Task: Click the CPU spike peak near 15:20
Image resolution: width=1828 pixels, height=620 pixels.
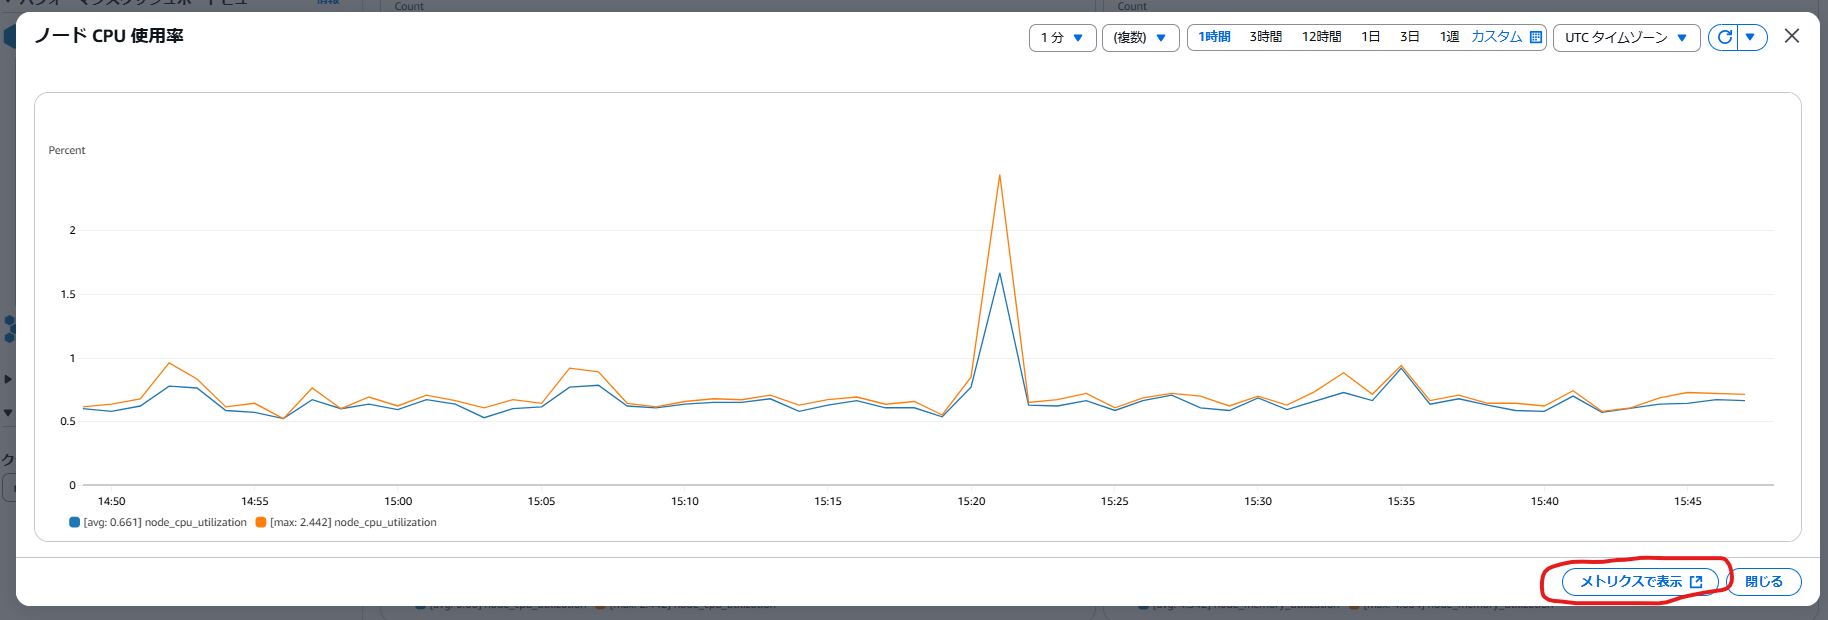Action: tap(999, 176)
